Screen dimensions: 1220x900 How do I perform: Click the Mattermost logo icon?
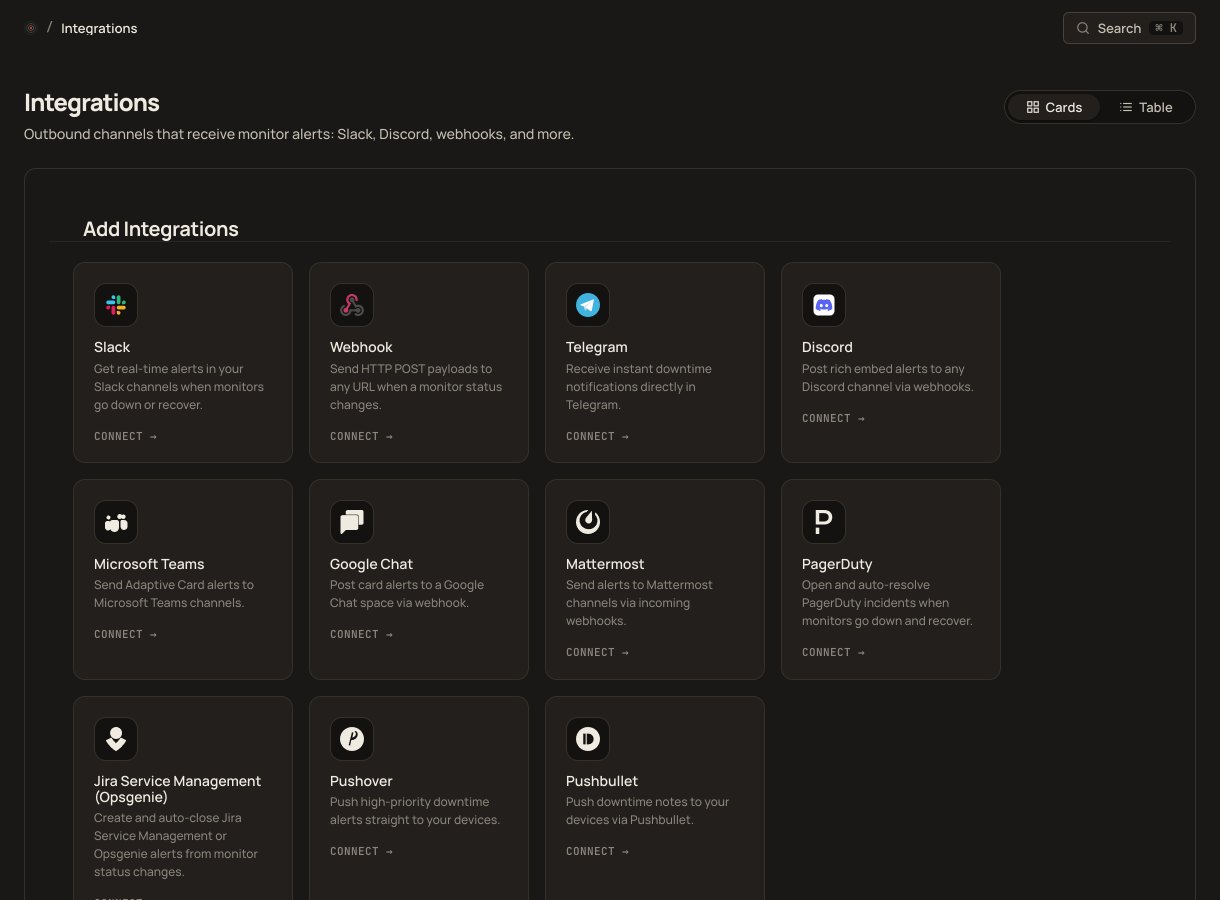point(588,522)
